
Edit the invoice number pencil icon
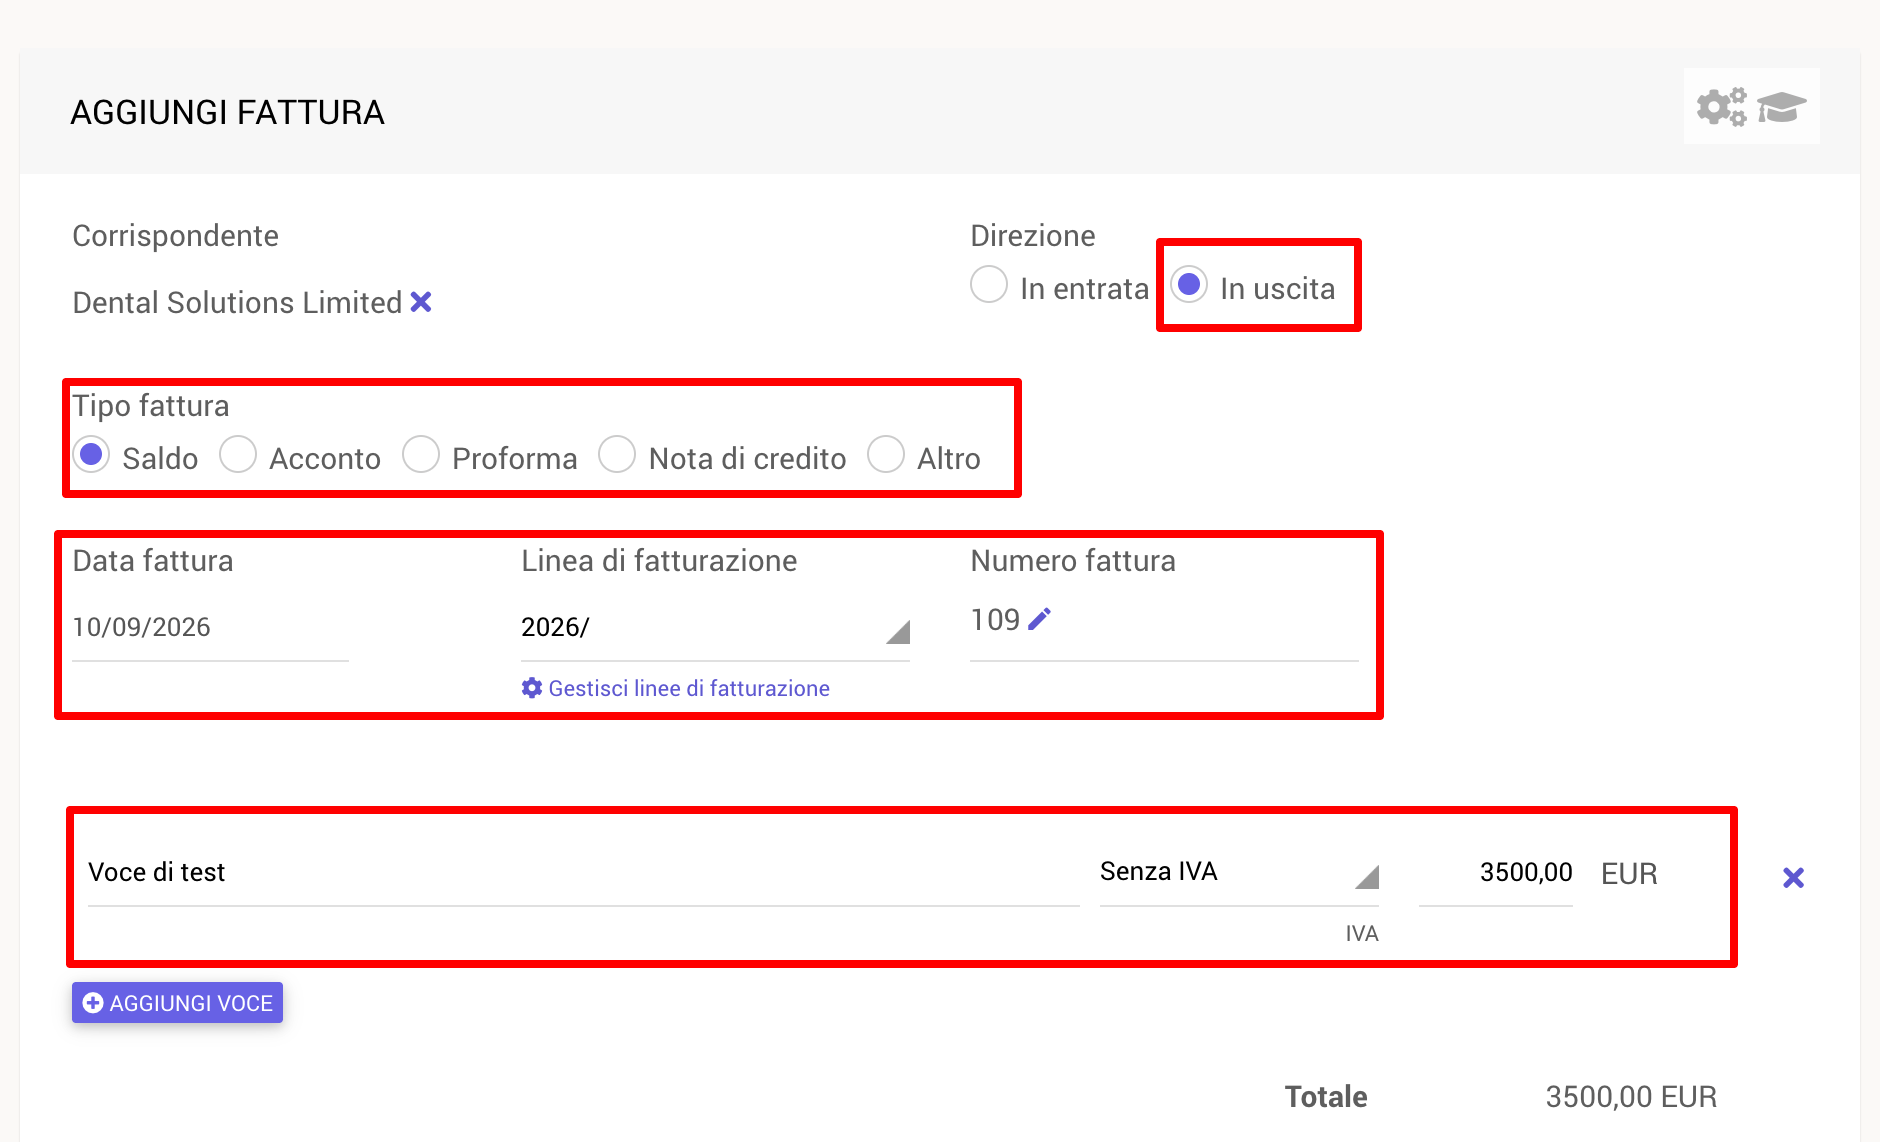(x=1040, y=620)
